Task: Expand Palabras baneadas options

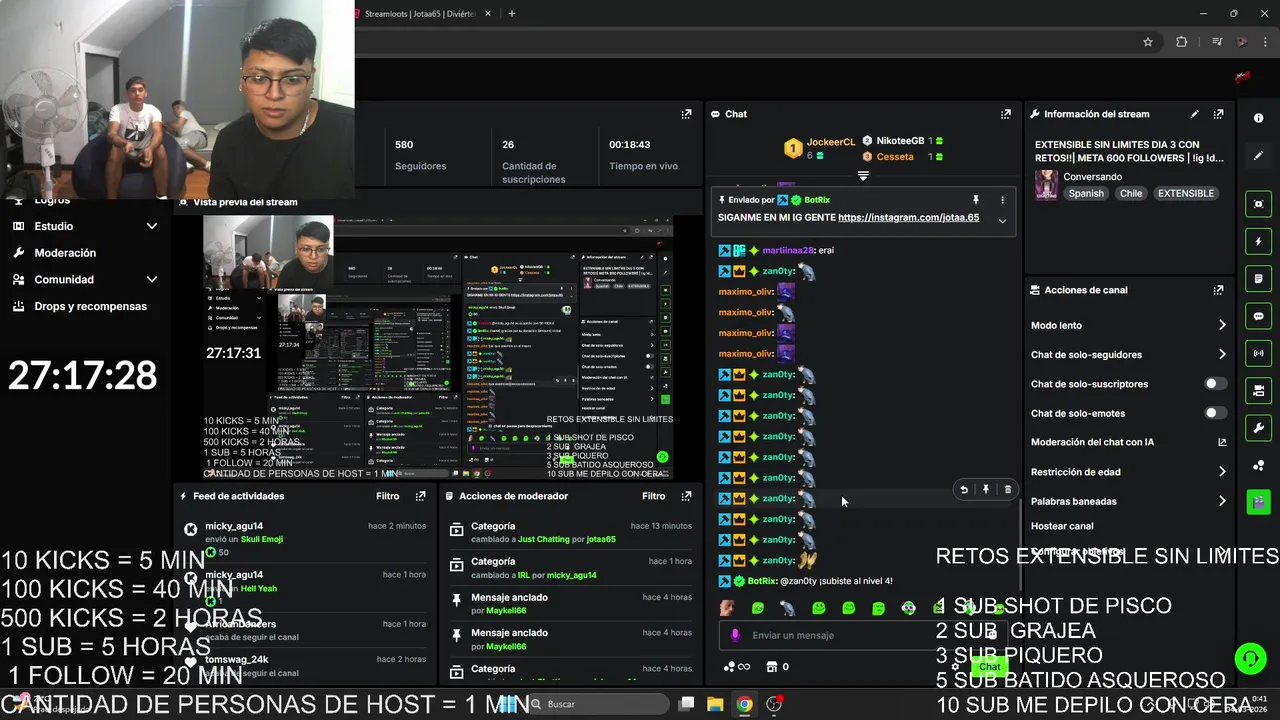Action: [1221, 501]
